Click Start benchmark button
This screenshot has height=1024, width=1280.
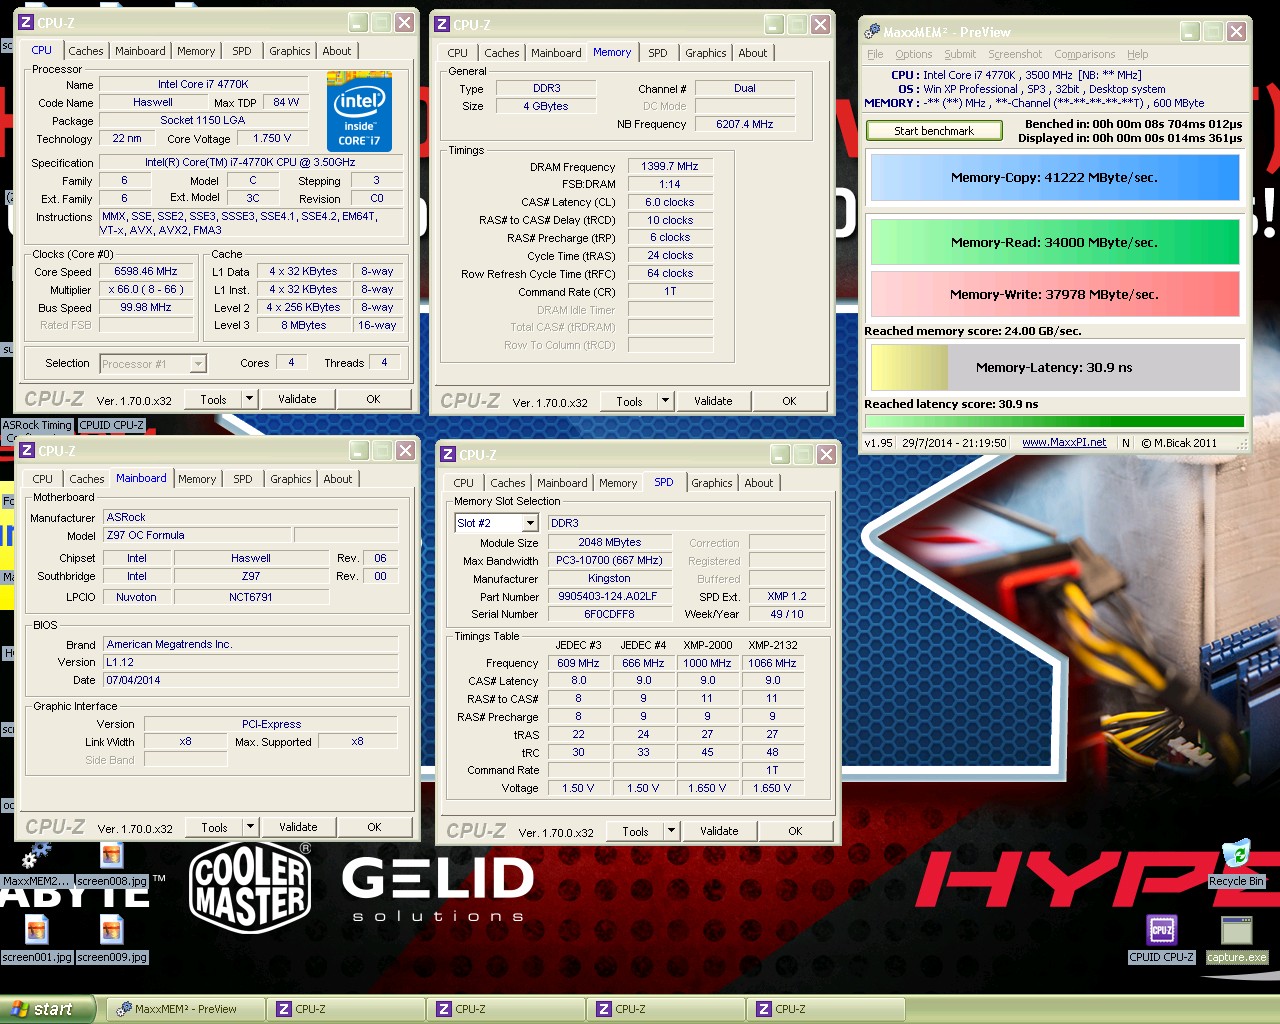(934, 131)
